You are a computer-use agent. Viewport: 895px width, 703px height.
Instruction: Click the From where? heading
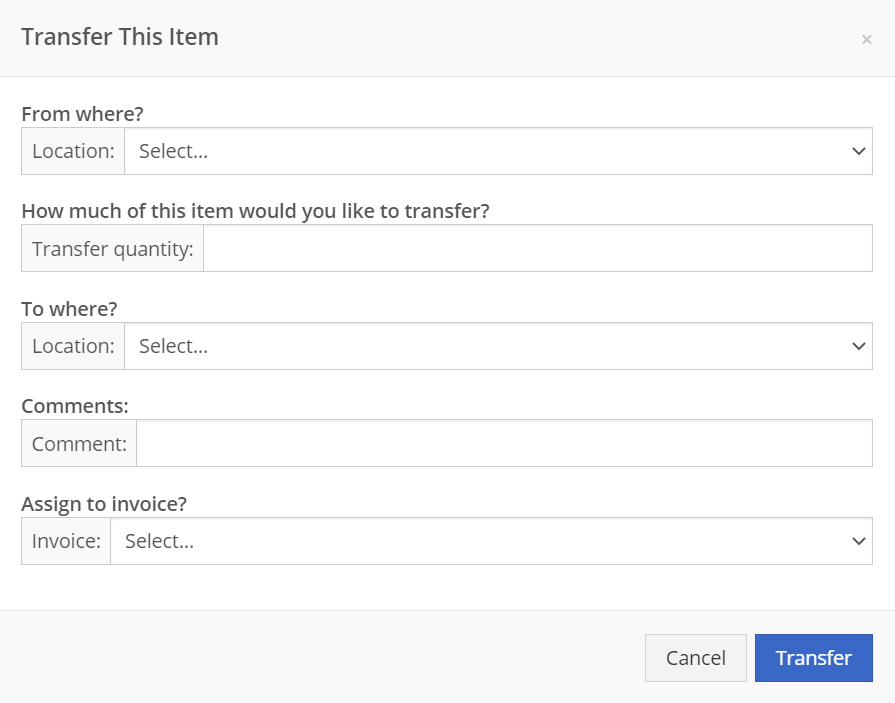82,114
